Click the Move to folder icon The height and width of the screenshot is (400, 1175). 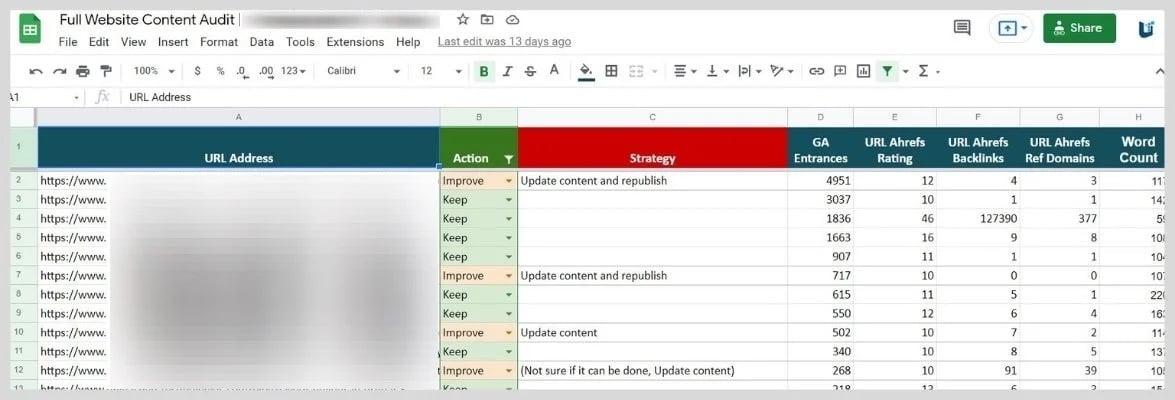pos(487,19)
